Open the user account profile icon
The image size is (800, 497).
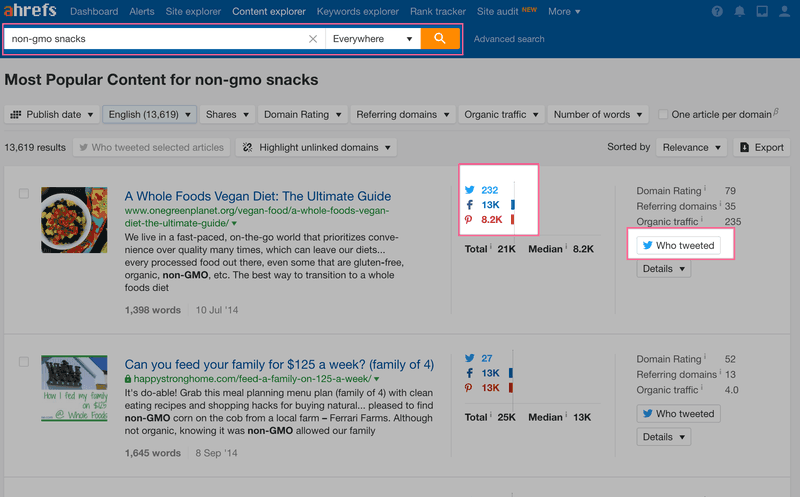[784, 11]
